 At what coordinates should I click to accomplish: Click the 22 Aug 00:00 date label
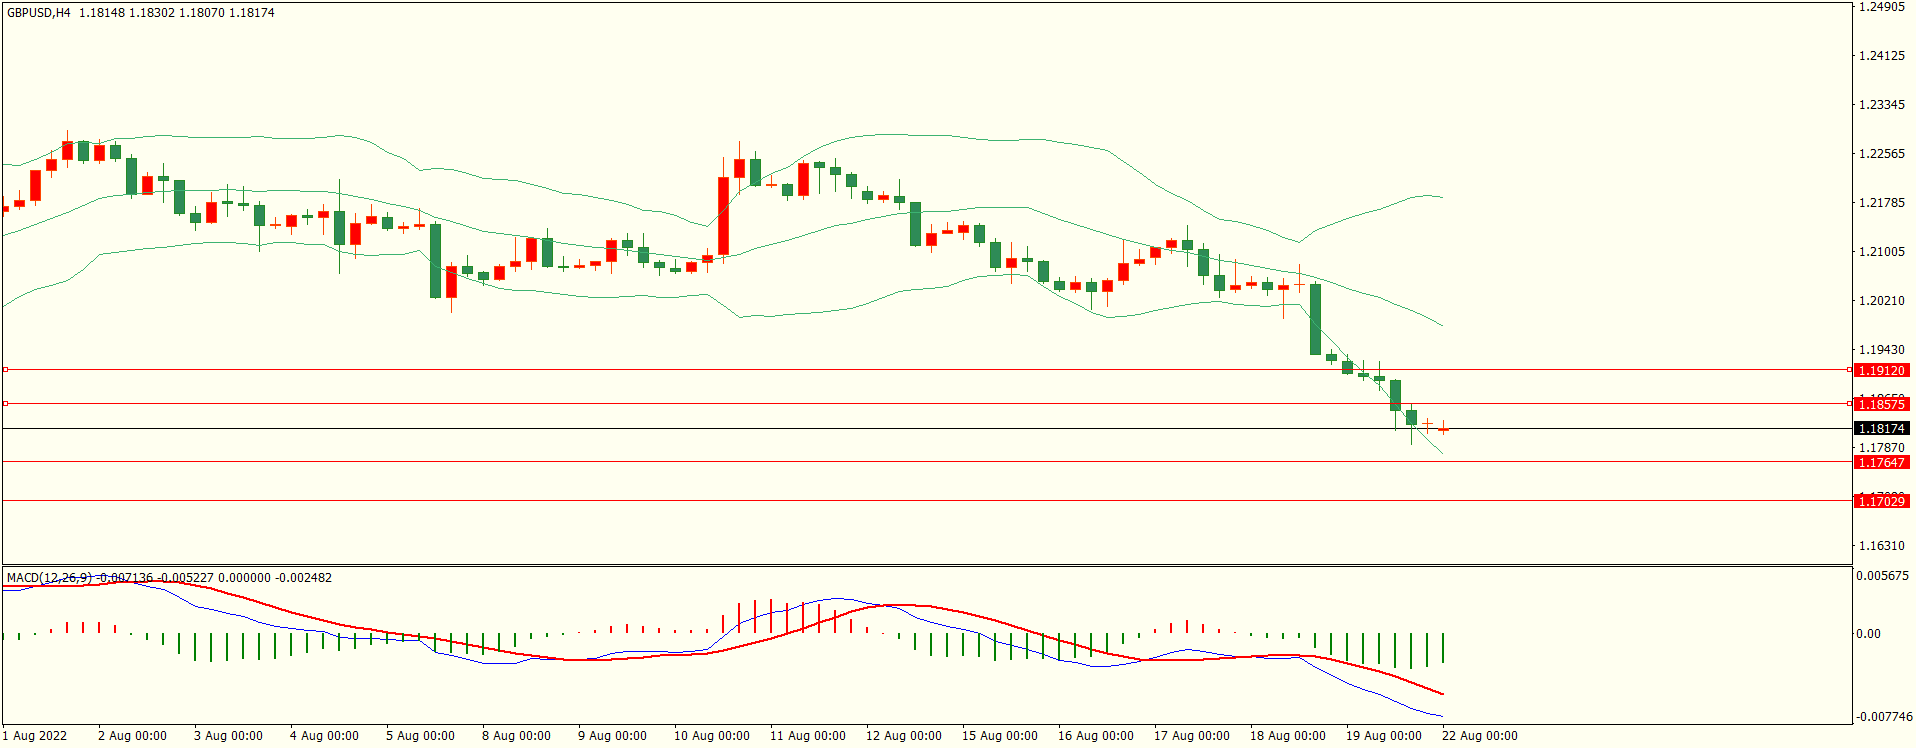pos(1479,736)
